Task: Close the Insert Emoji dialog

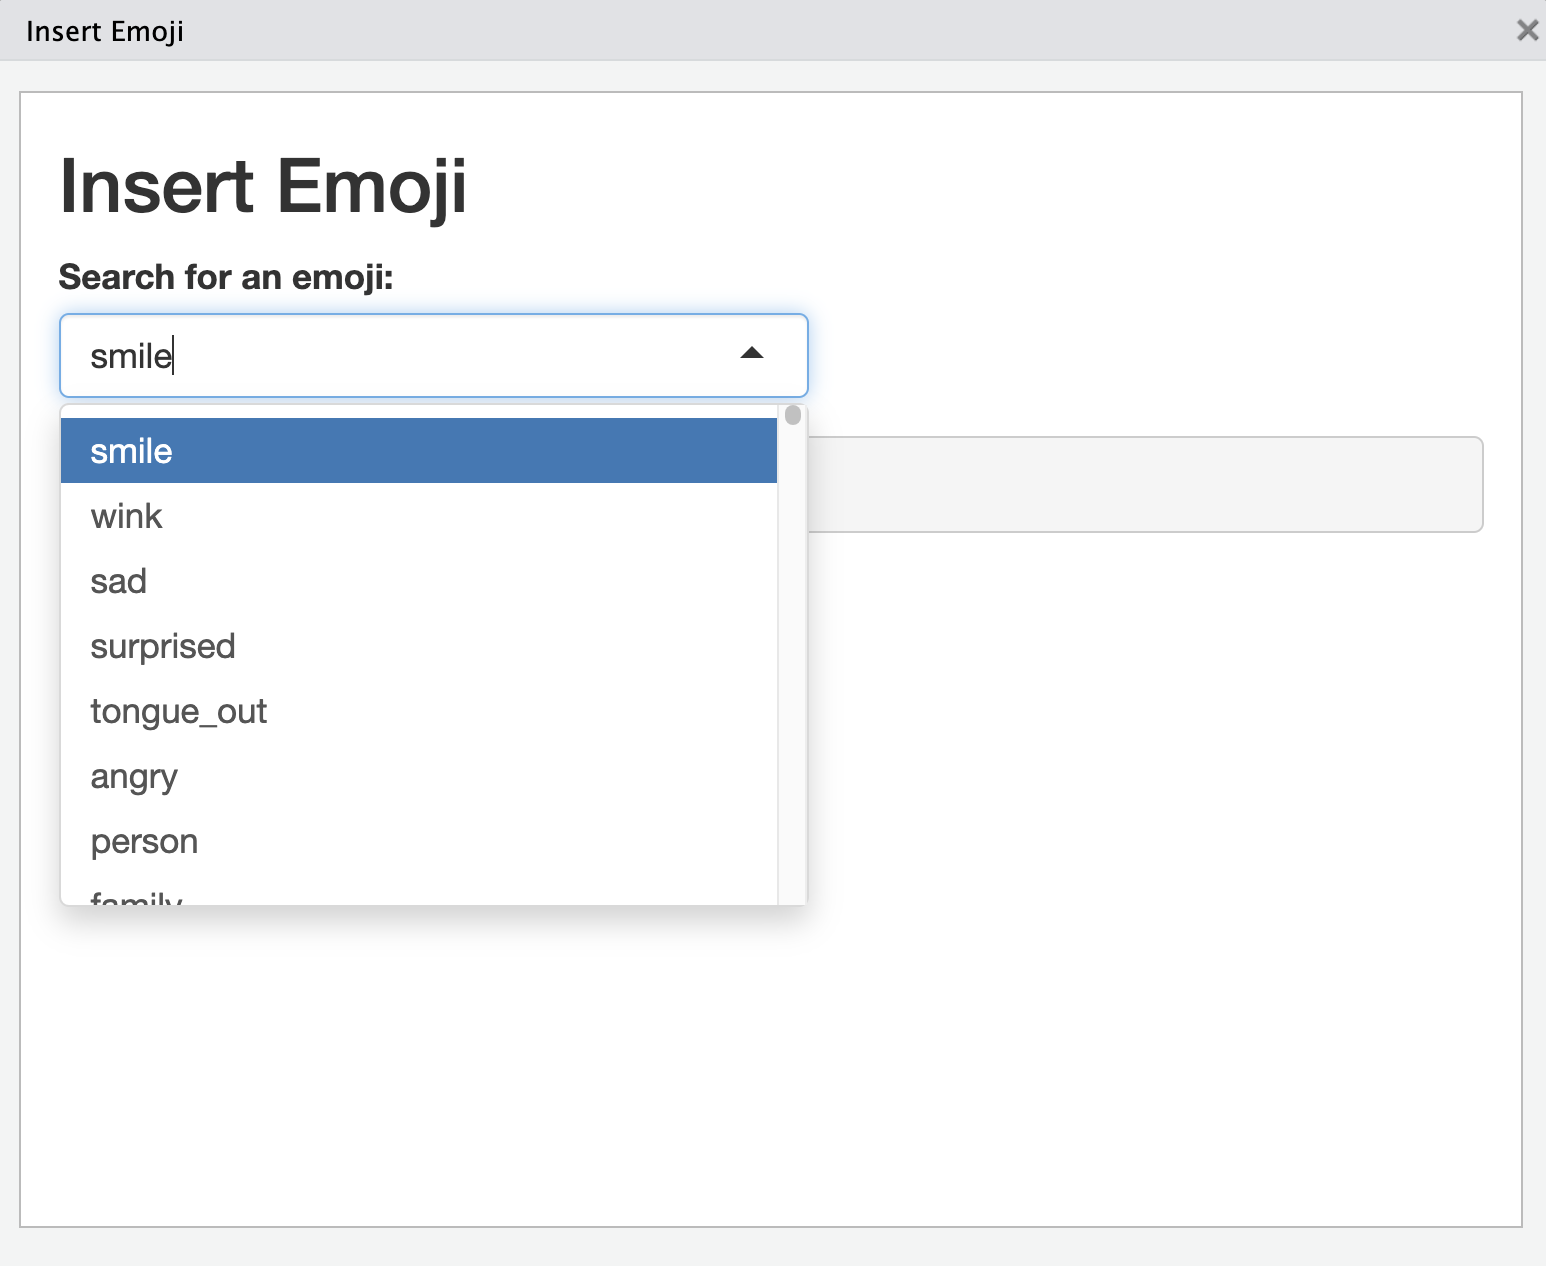Action: point(1526,30)
